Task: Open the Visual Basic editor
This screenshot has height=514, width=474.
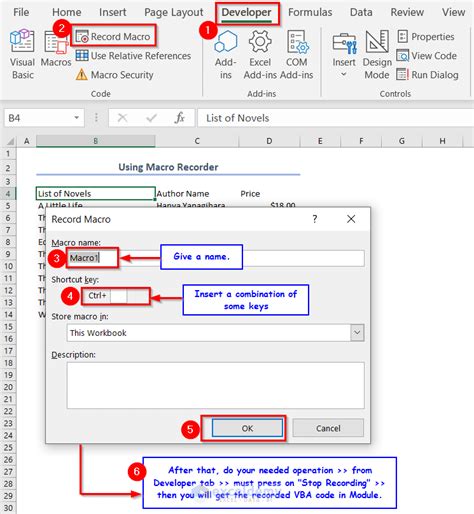Action: coord(22,55)
